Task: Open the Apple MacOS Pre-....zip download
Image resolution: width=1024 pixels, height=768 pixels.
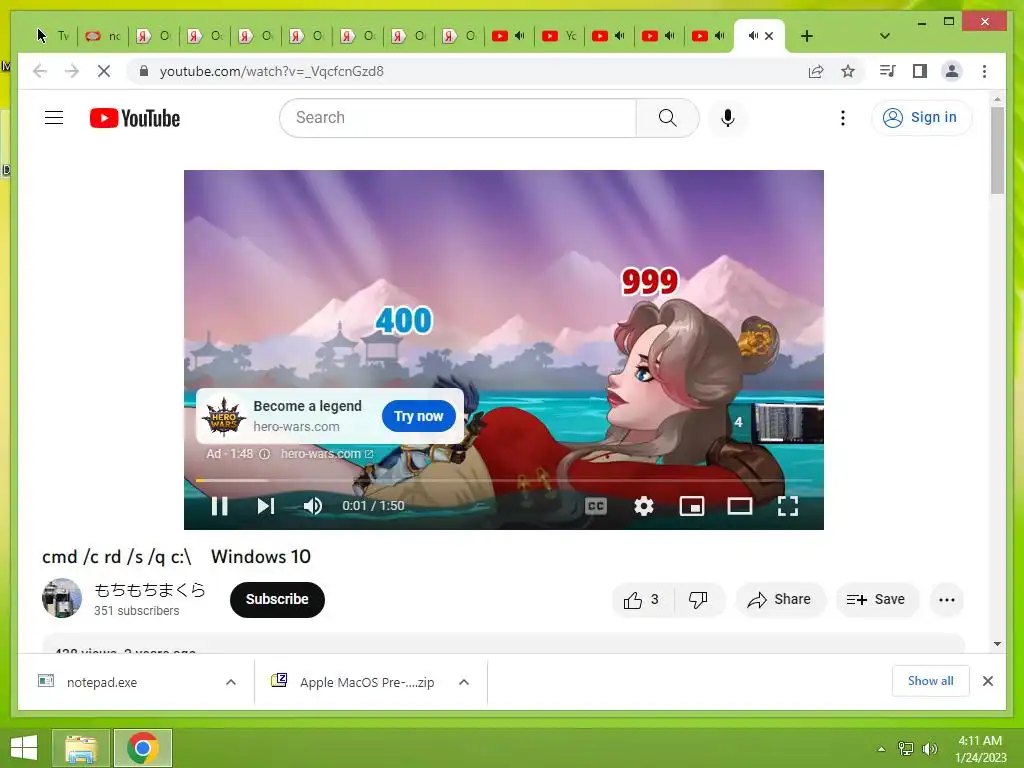Action: tap(353, 682)
